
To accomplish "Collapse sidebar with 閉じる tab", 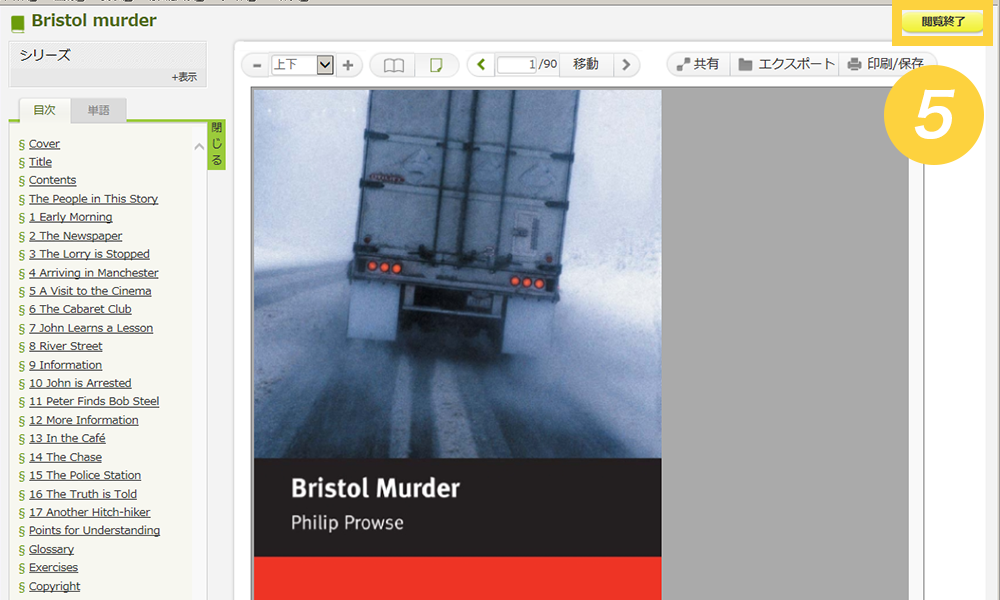I will pyautogui.click(x=217, y=144).
